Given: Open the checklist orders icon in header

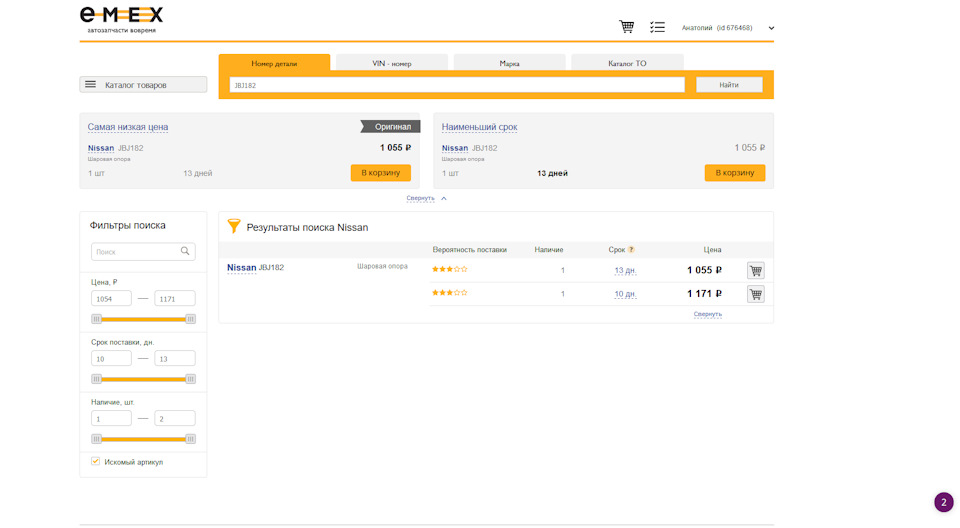Looking at the screenshot, I should 657,27.
